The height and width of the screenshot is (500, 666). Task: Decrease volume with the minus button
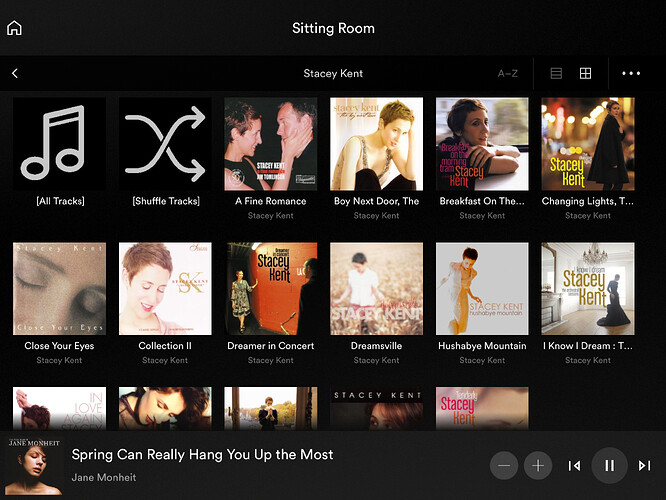504,466
